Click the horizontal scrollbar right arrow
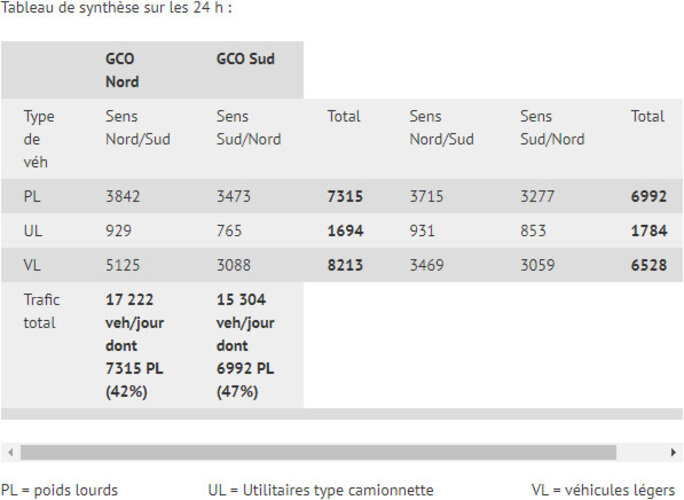 (x=675, y=452)
